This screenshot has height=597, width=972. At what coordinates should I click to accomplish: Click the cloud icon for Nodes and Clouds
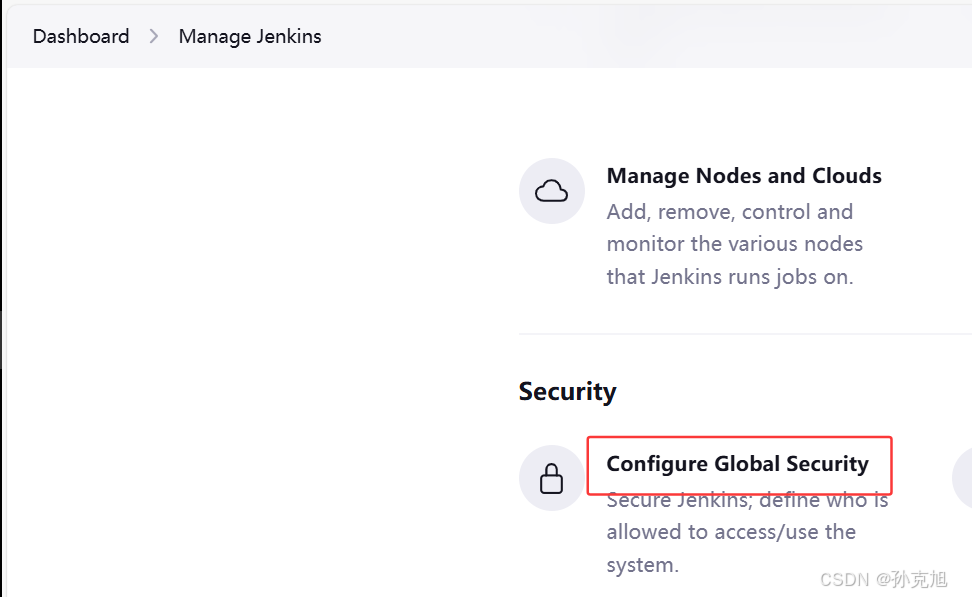[x=552, y=191]
